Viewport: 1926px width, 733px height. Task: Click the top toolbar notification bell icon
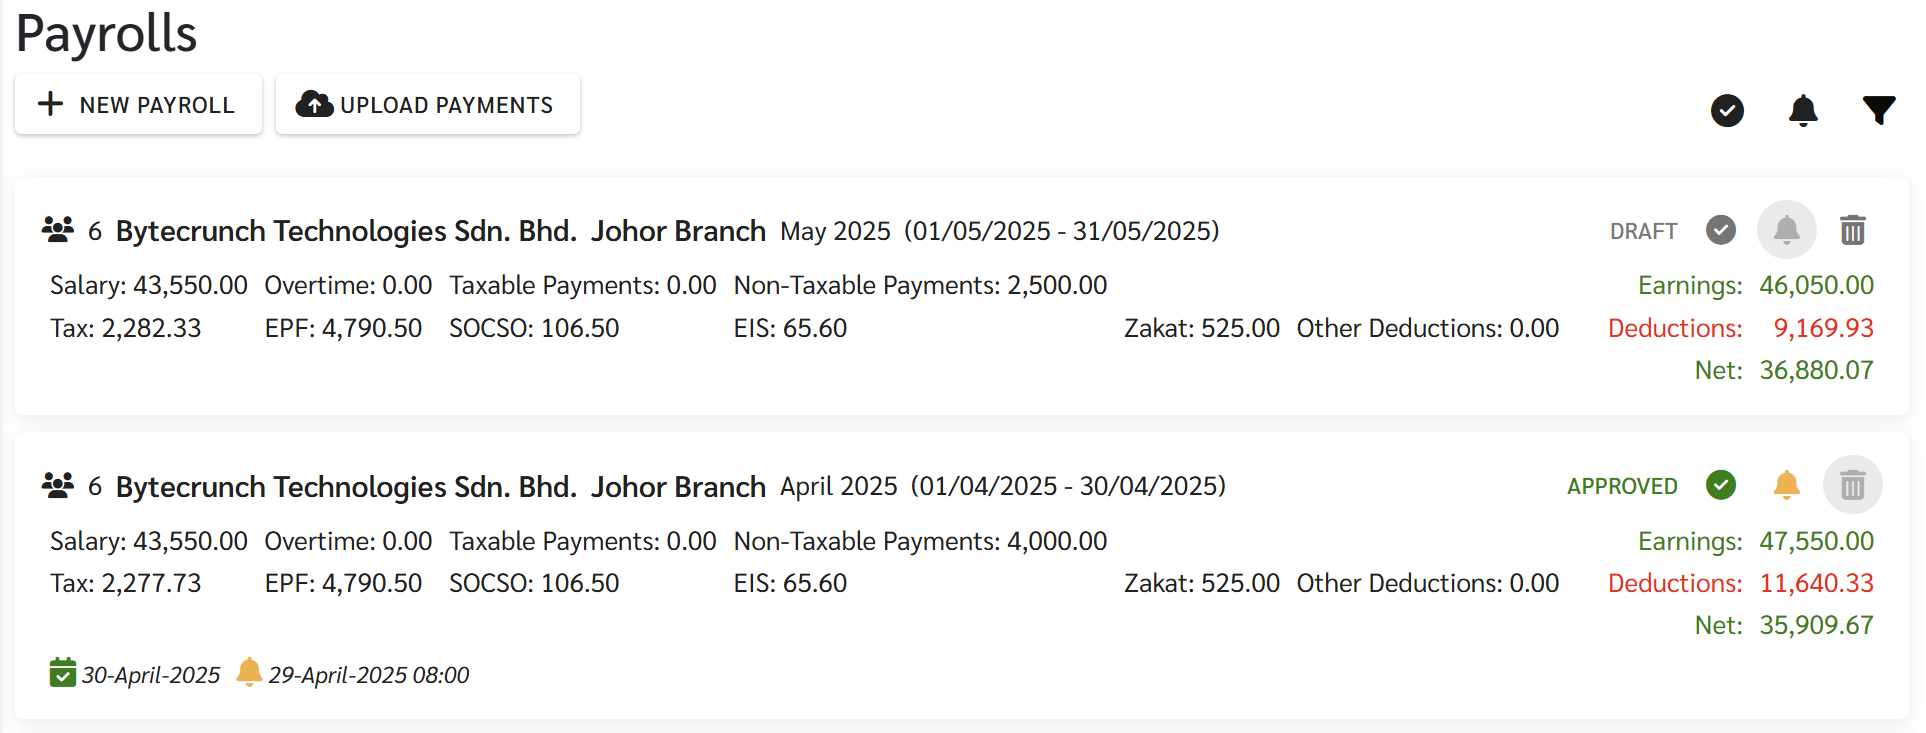(x=1802, y=110)
